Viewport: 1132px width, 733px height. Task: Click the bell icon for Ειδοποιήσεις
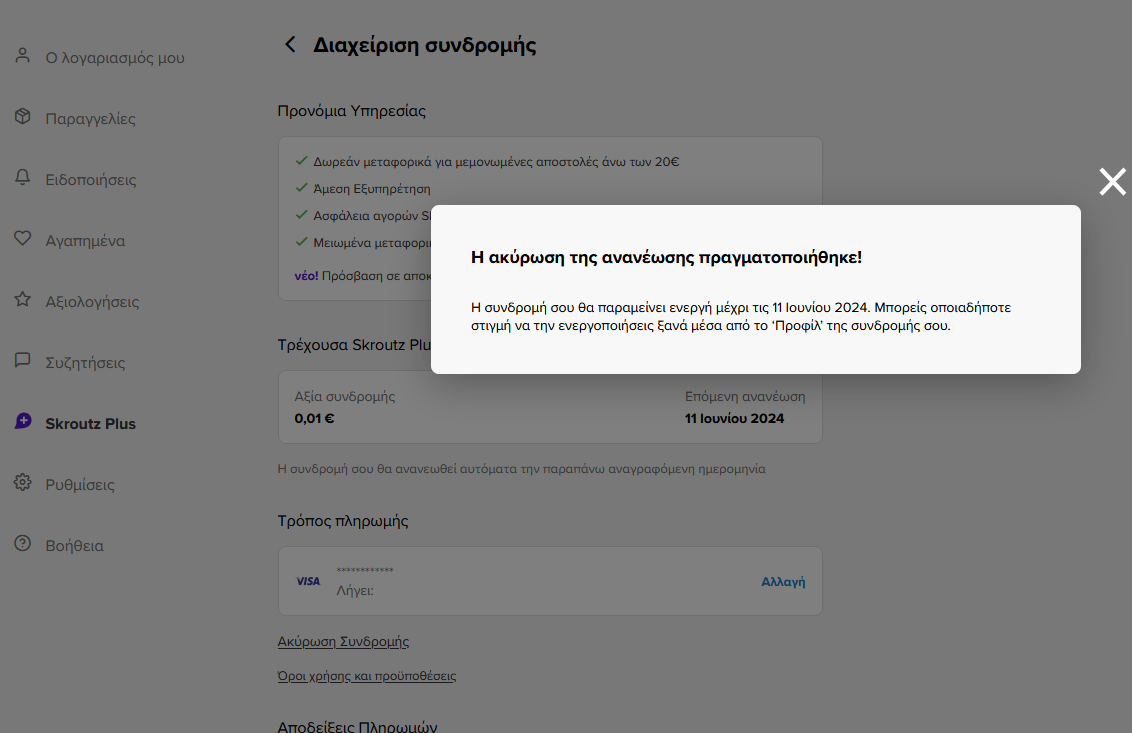point(22,178)
